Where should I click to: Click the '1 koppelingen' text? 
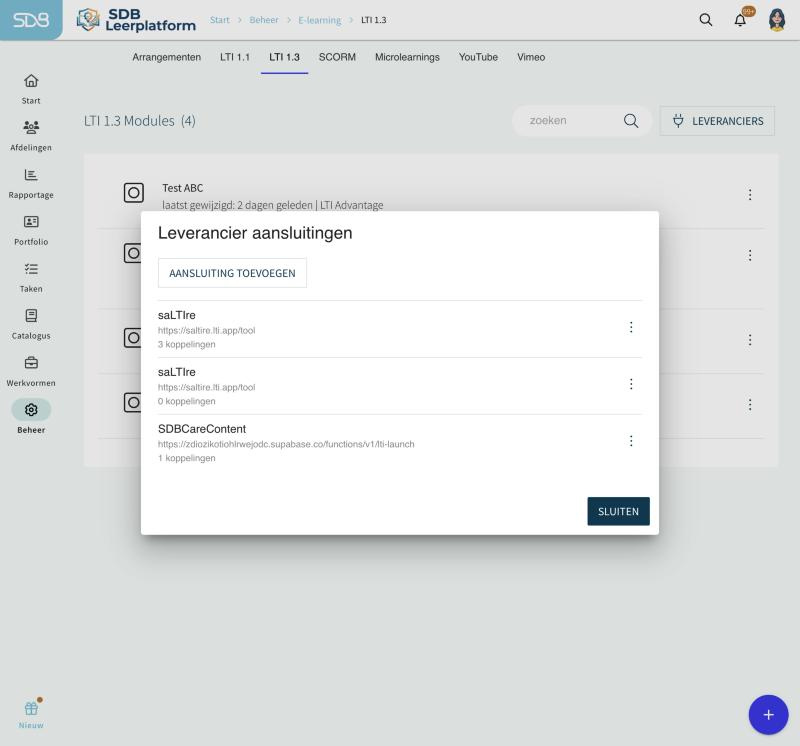187,458
